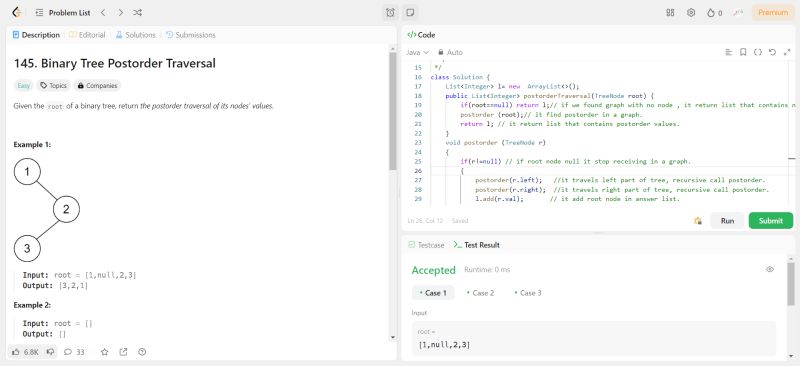Click the green Submit button
The height and width of the screenshot is (366, 800).
pos(770,221)
